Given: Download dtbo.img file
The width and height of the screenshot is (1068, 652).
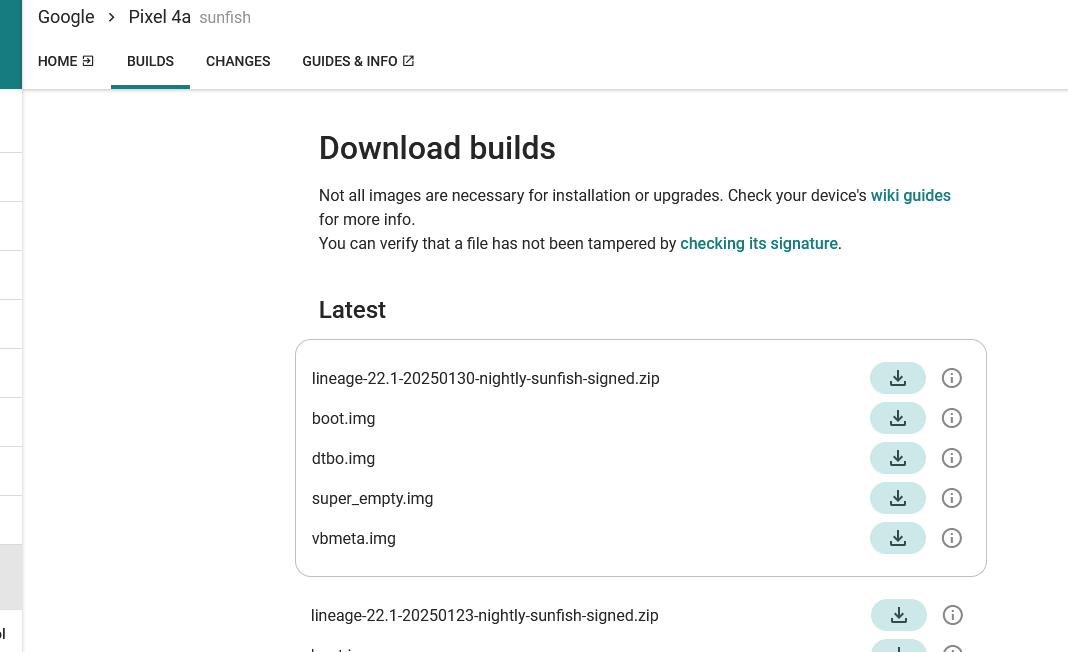Looking at the screenshot, I should click(897, 458).
